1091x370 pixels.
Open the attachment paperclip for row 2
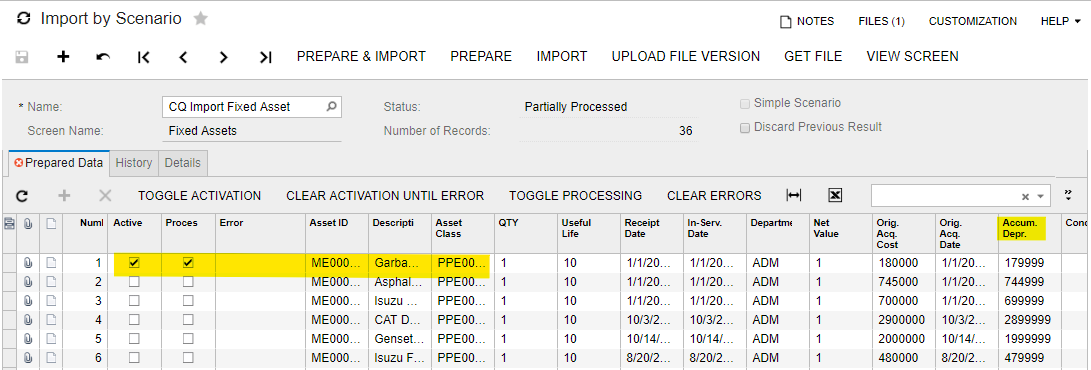[28, 282]
